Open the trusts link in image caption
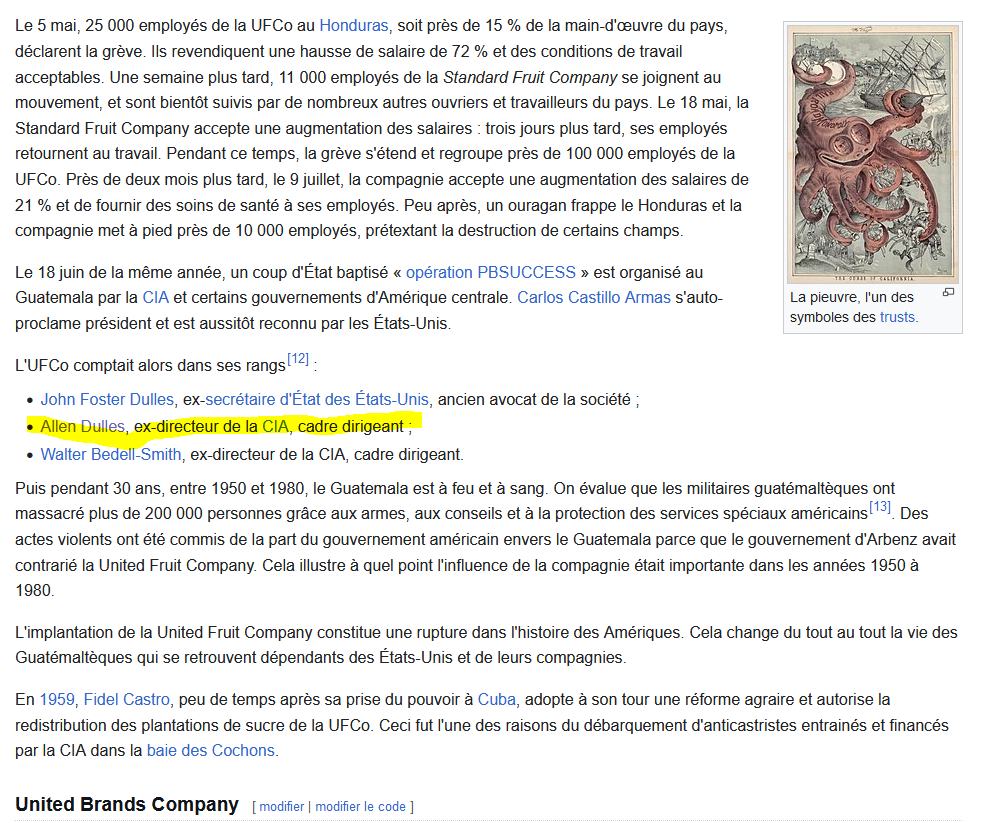 click(x=897, y=317)
